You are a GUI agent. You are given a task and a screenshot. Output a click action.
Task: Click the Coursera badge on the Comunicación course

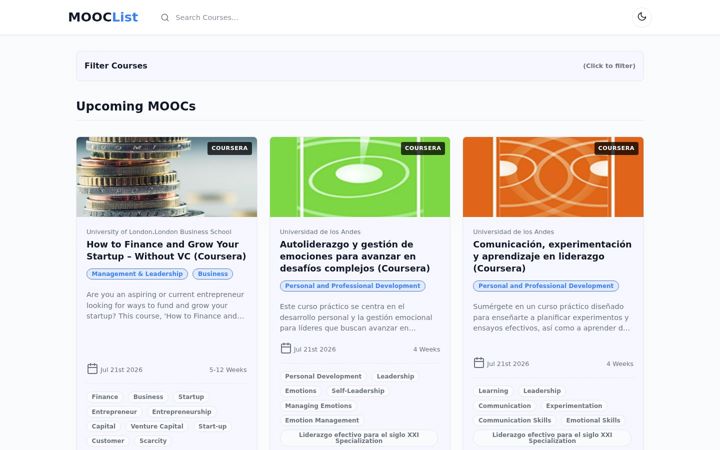point(616,148)
